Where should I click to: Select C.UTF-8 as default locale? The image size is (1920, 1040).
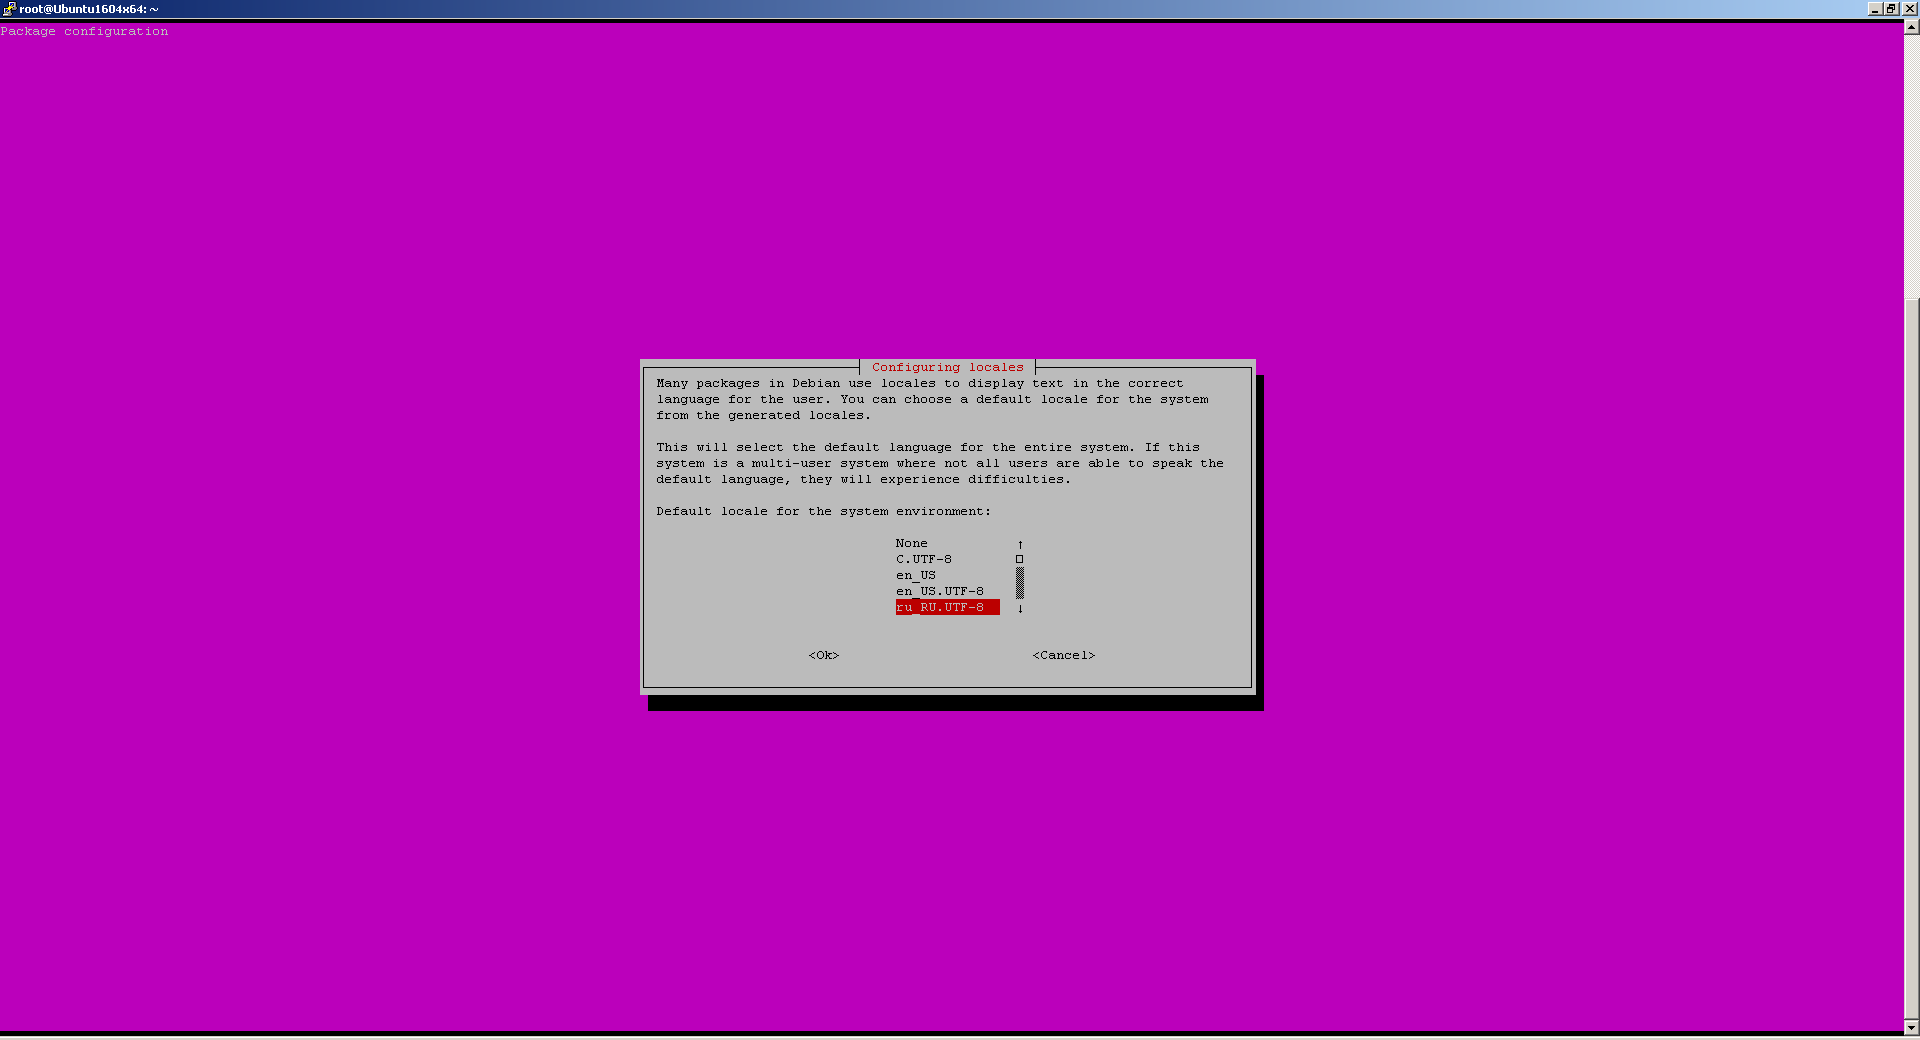pos(923,560)
